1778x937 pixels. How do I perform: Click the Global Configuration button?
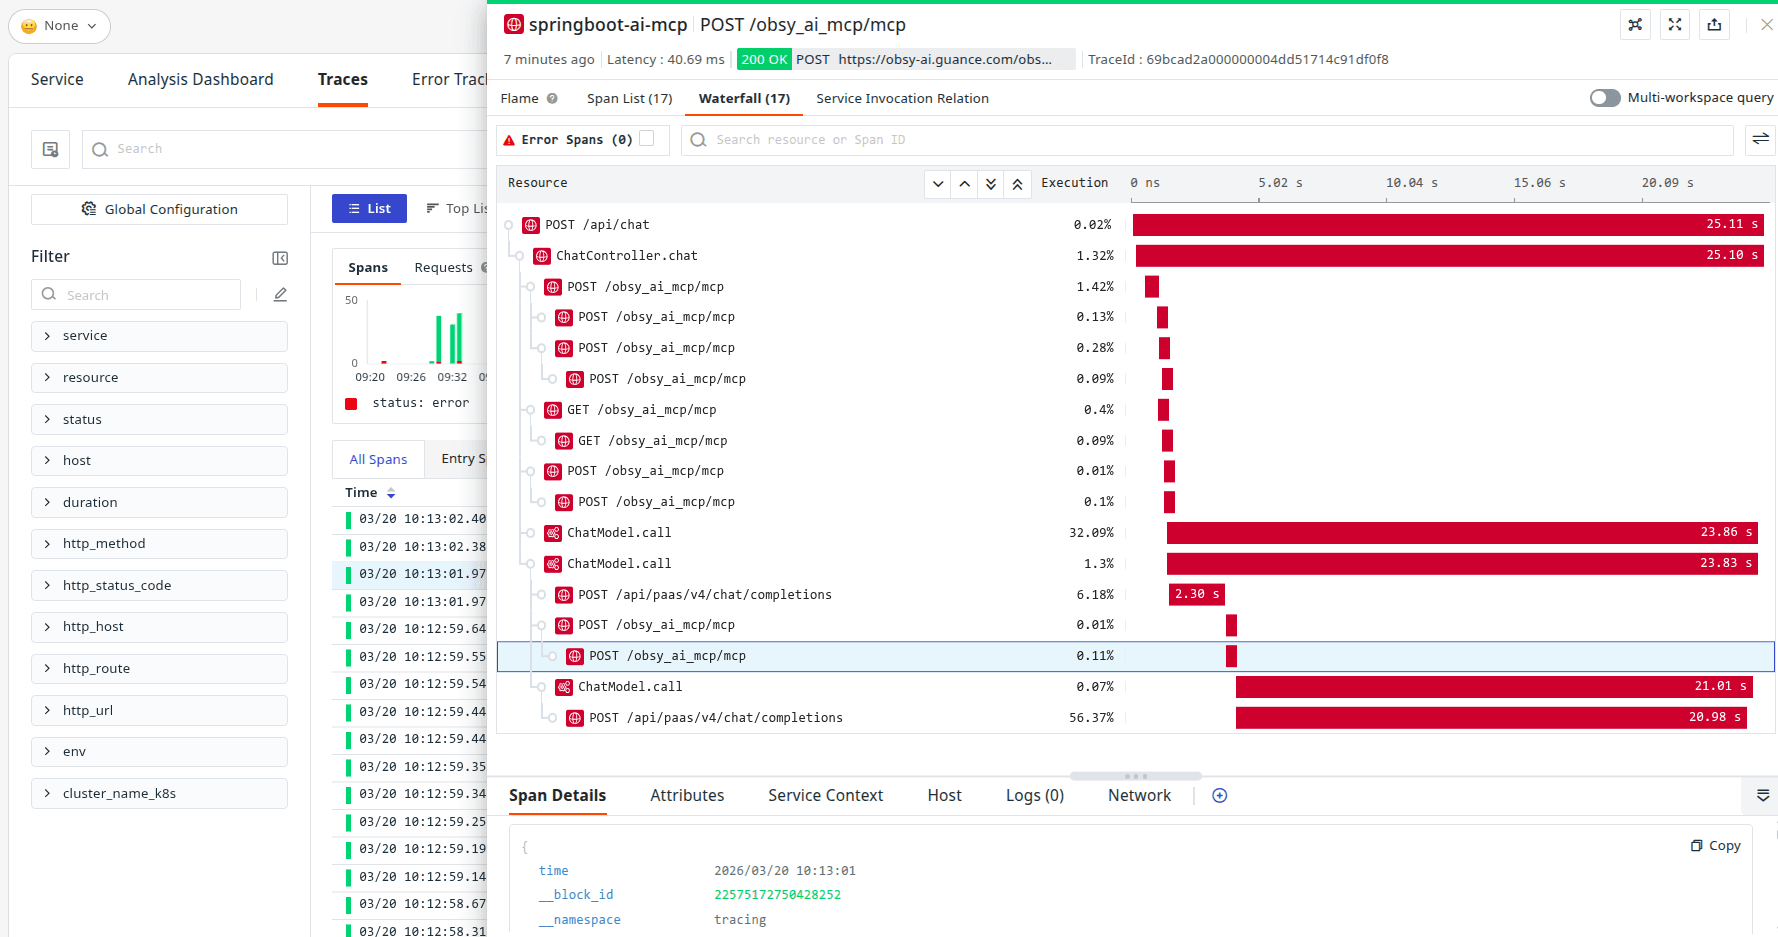tap(160, 209)
